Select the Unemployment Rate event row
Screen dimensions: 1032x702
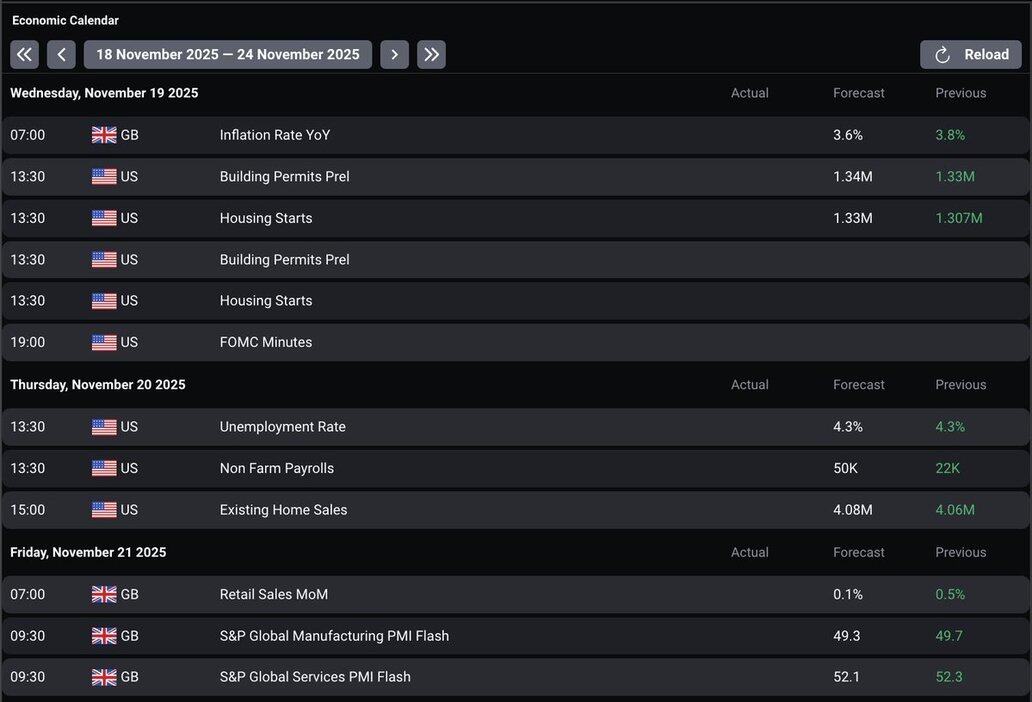click(x=283, y=427)
